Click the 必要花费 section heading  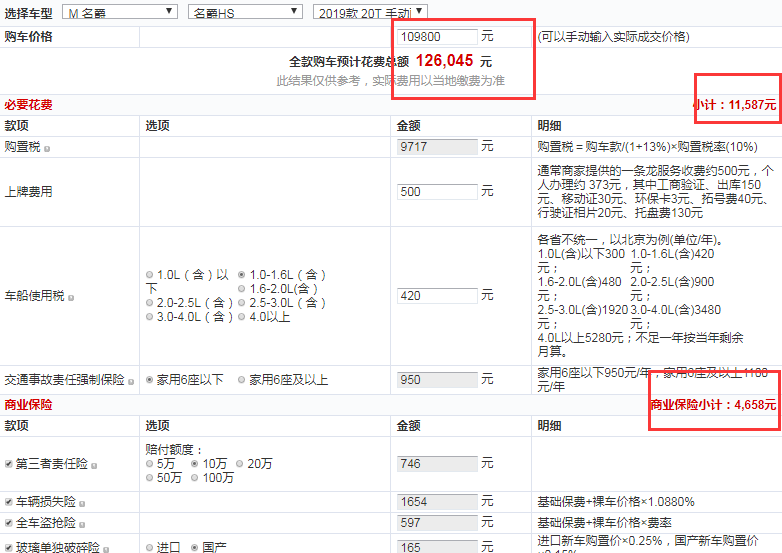pos(28,105)
